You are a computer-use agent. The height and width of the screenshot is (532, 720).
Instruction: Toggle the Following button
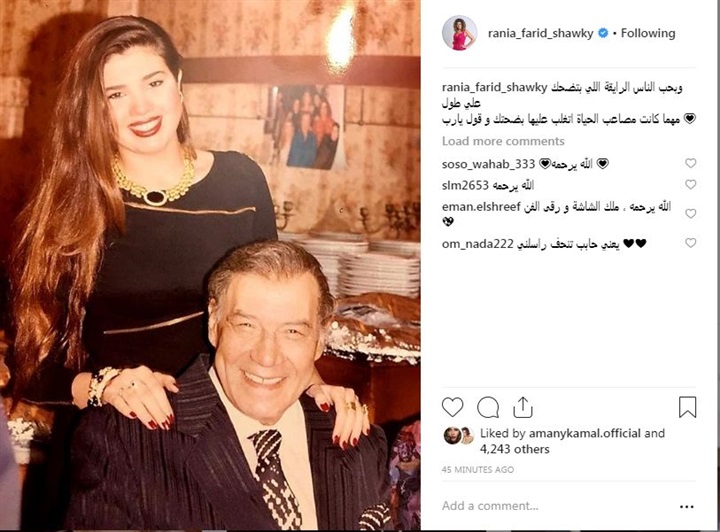[x=648, y=33]
